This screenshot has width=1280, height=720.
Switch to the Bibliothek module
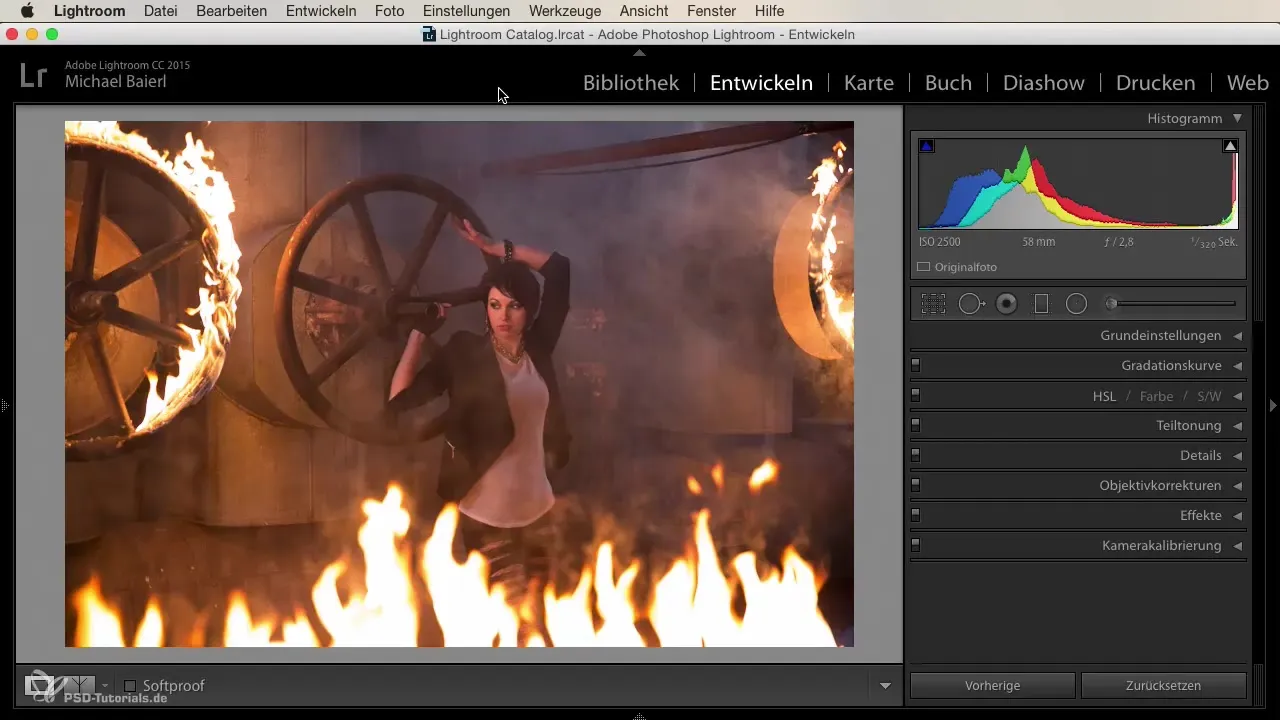[x=631, y=83]
